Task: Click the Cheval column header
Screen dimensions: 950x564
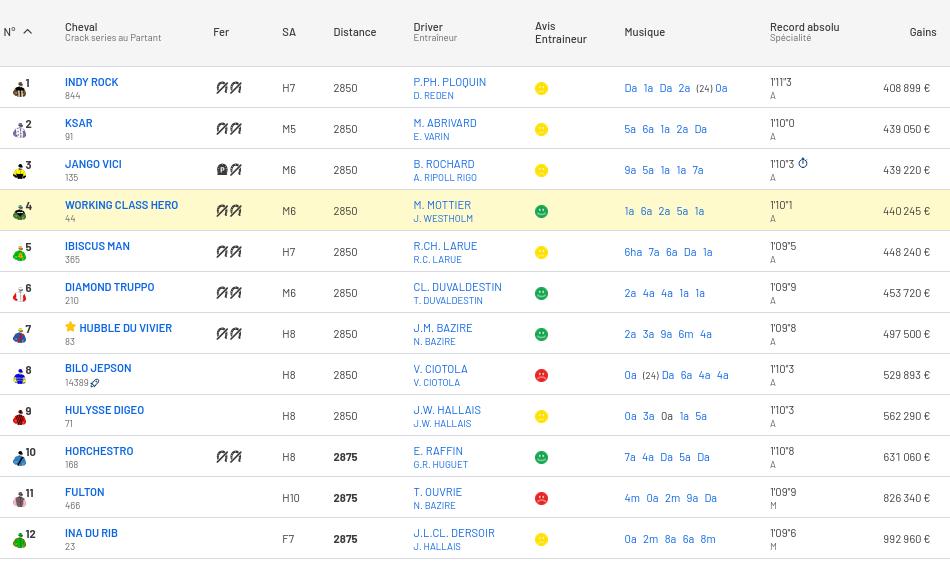Action: tap(81, 27)
